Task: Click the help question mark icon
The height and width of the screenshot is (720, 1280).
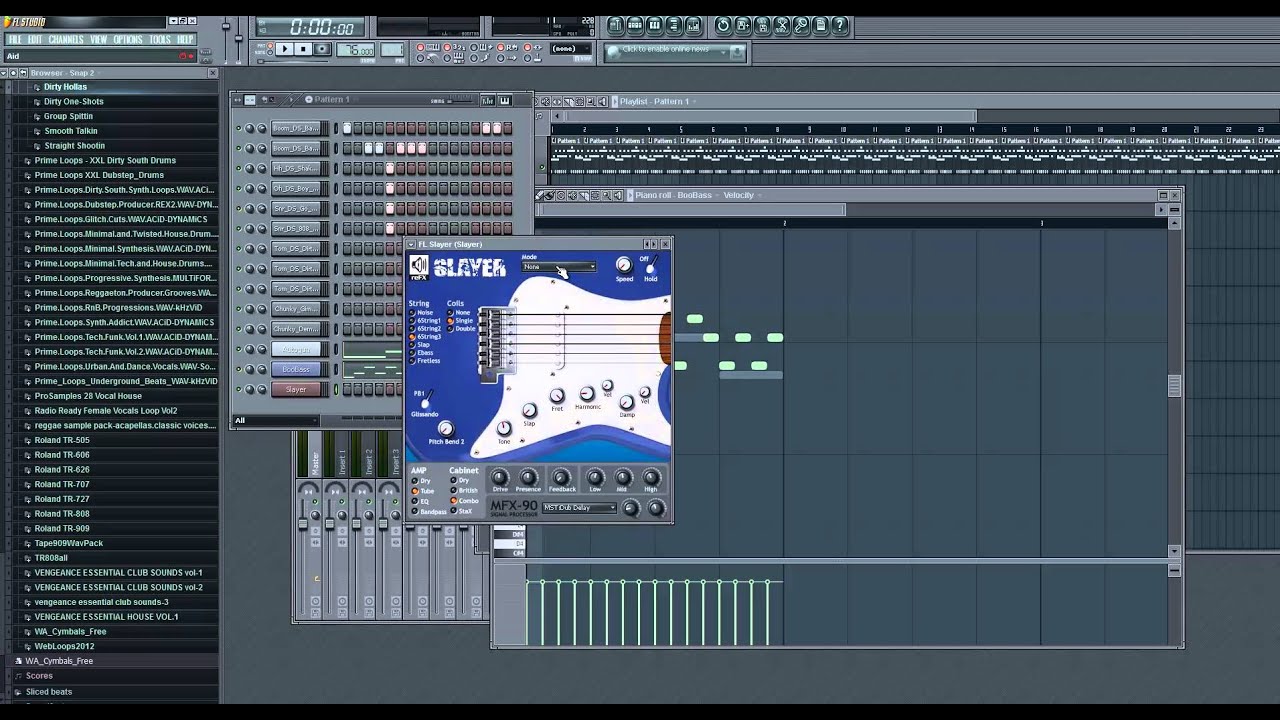Action: coord(840,25)
